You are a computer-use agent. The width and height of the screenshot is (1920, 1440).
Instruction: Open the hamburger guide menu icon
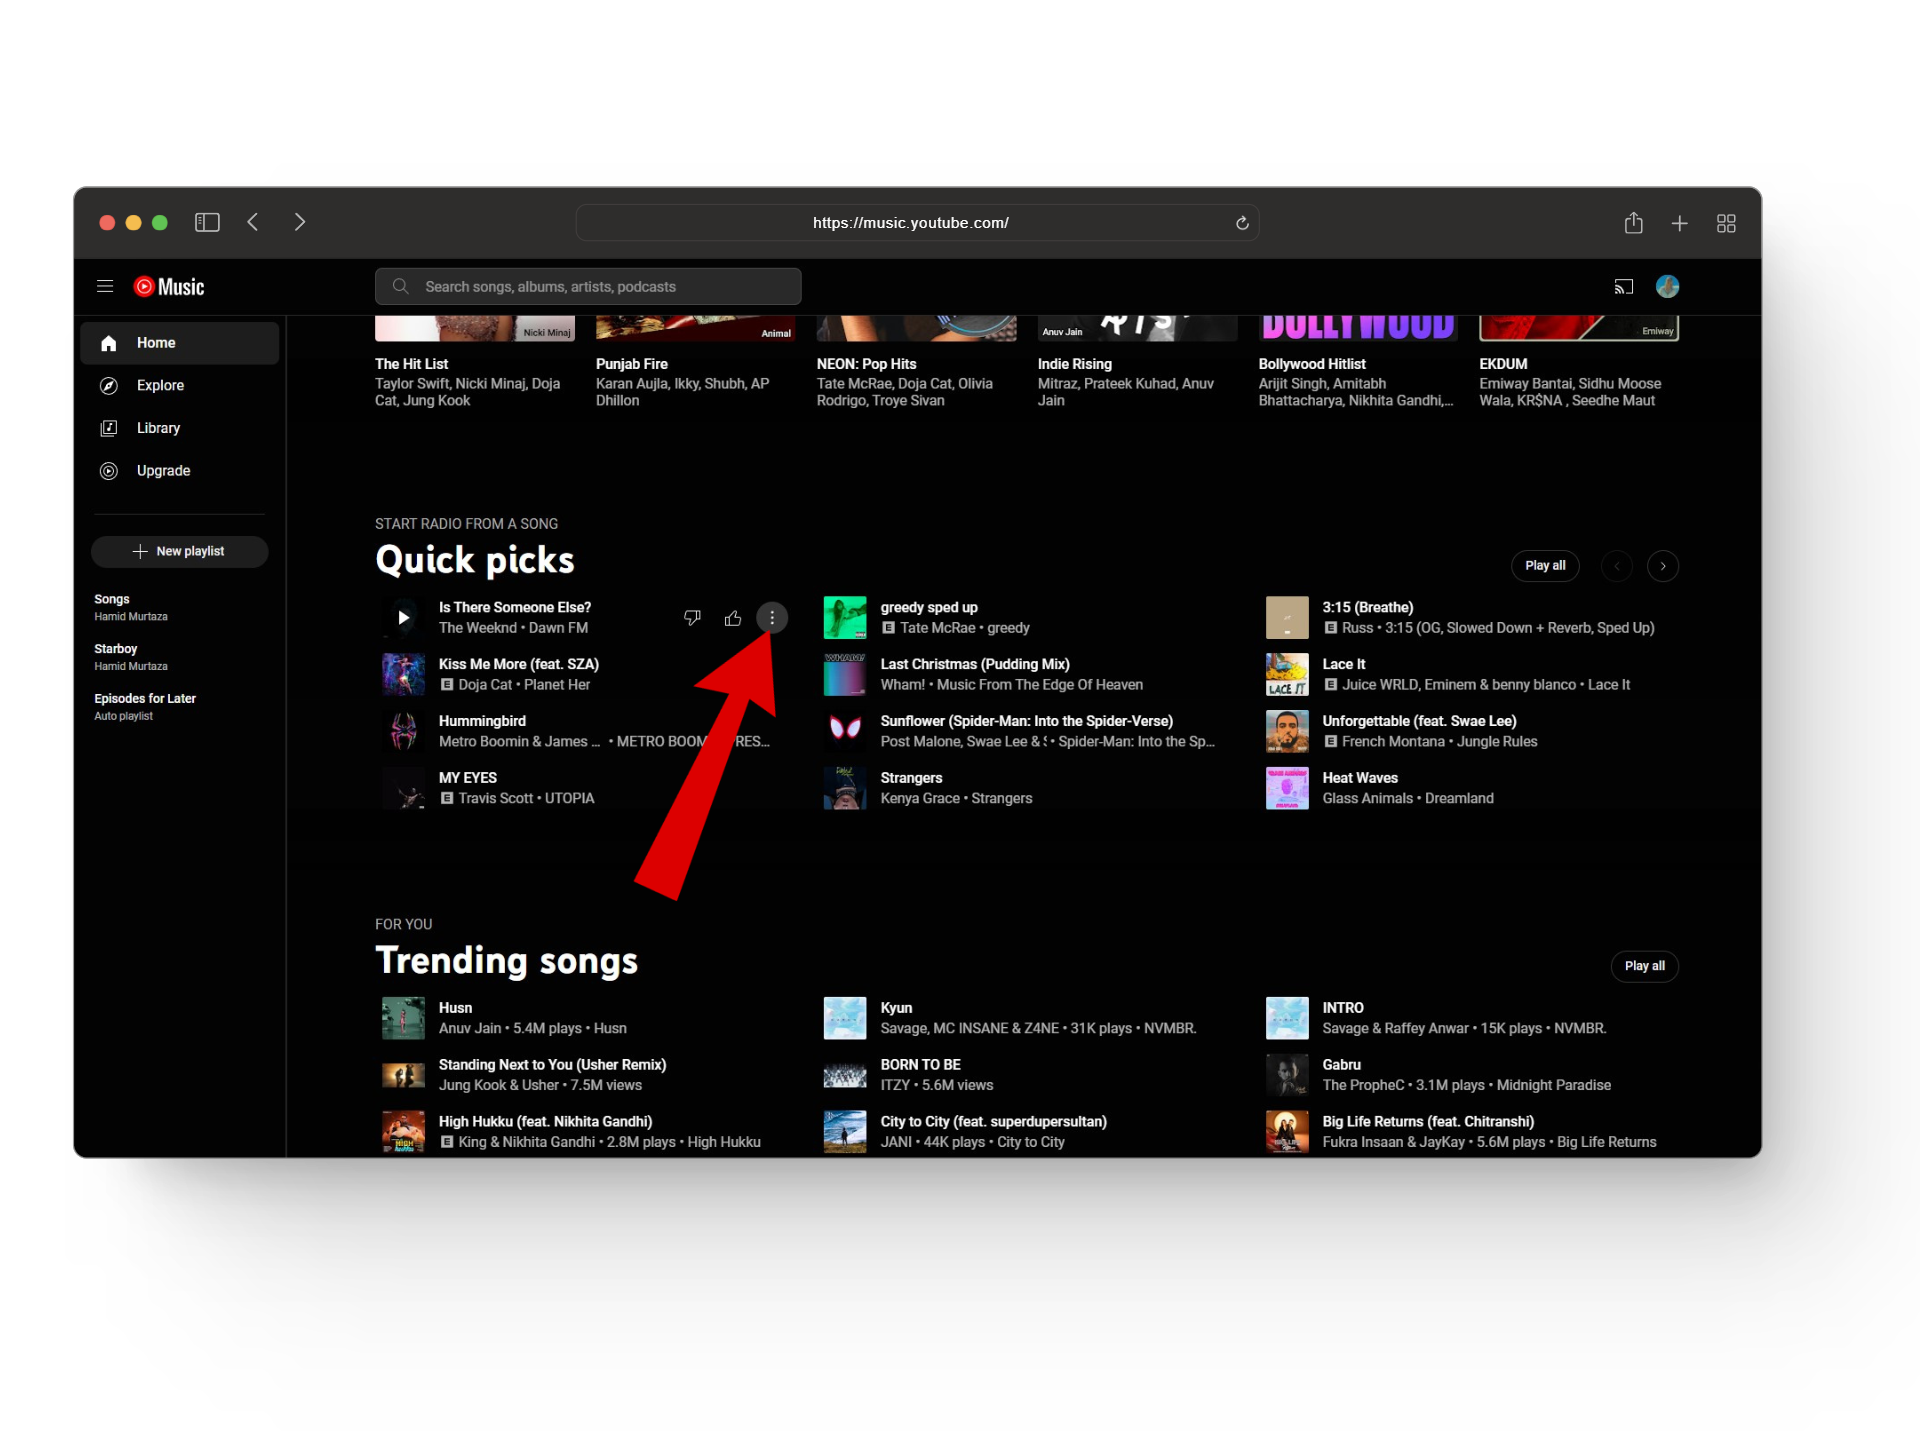[105, 287]
